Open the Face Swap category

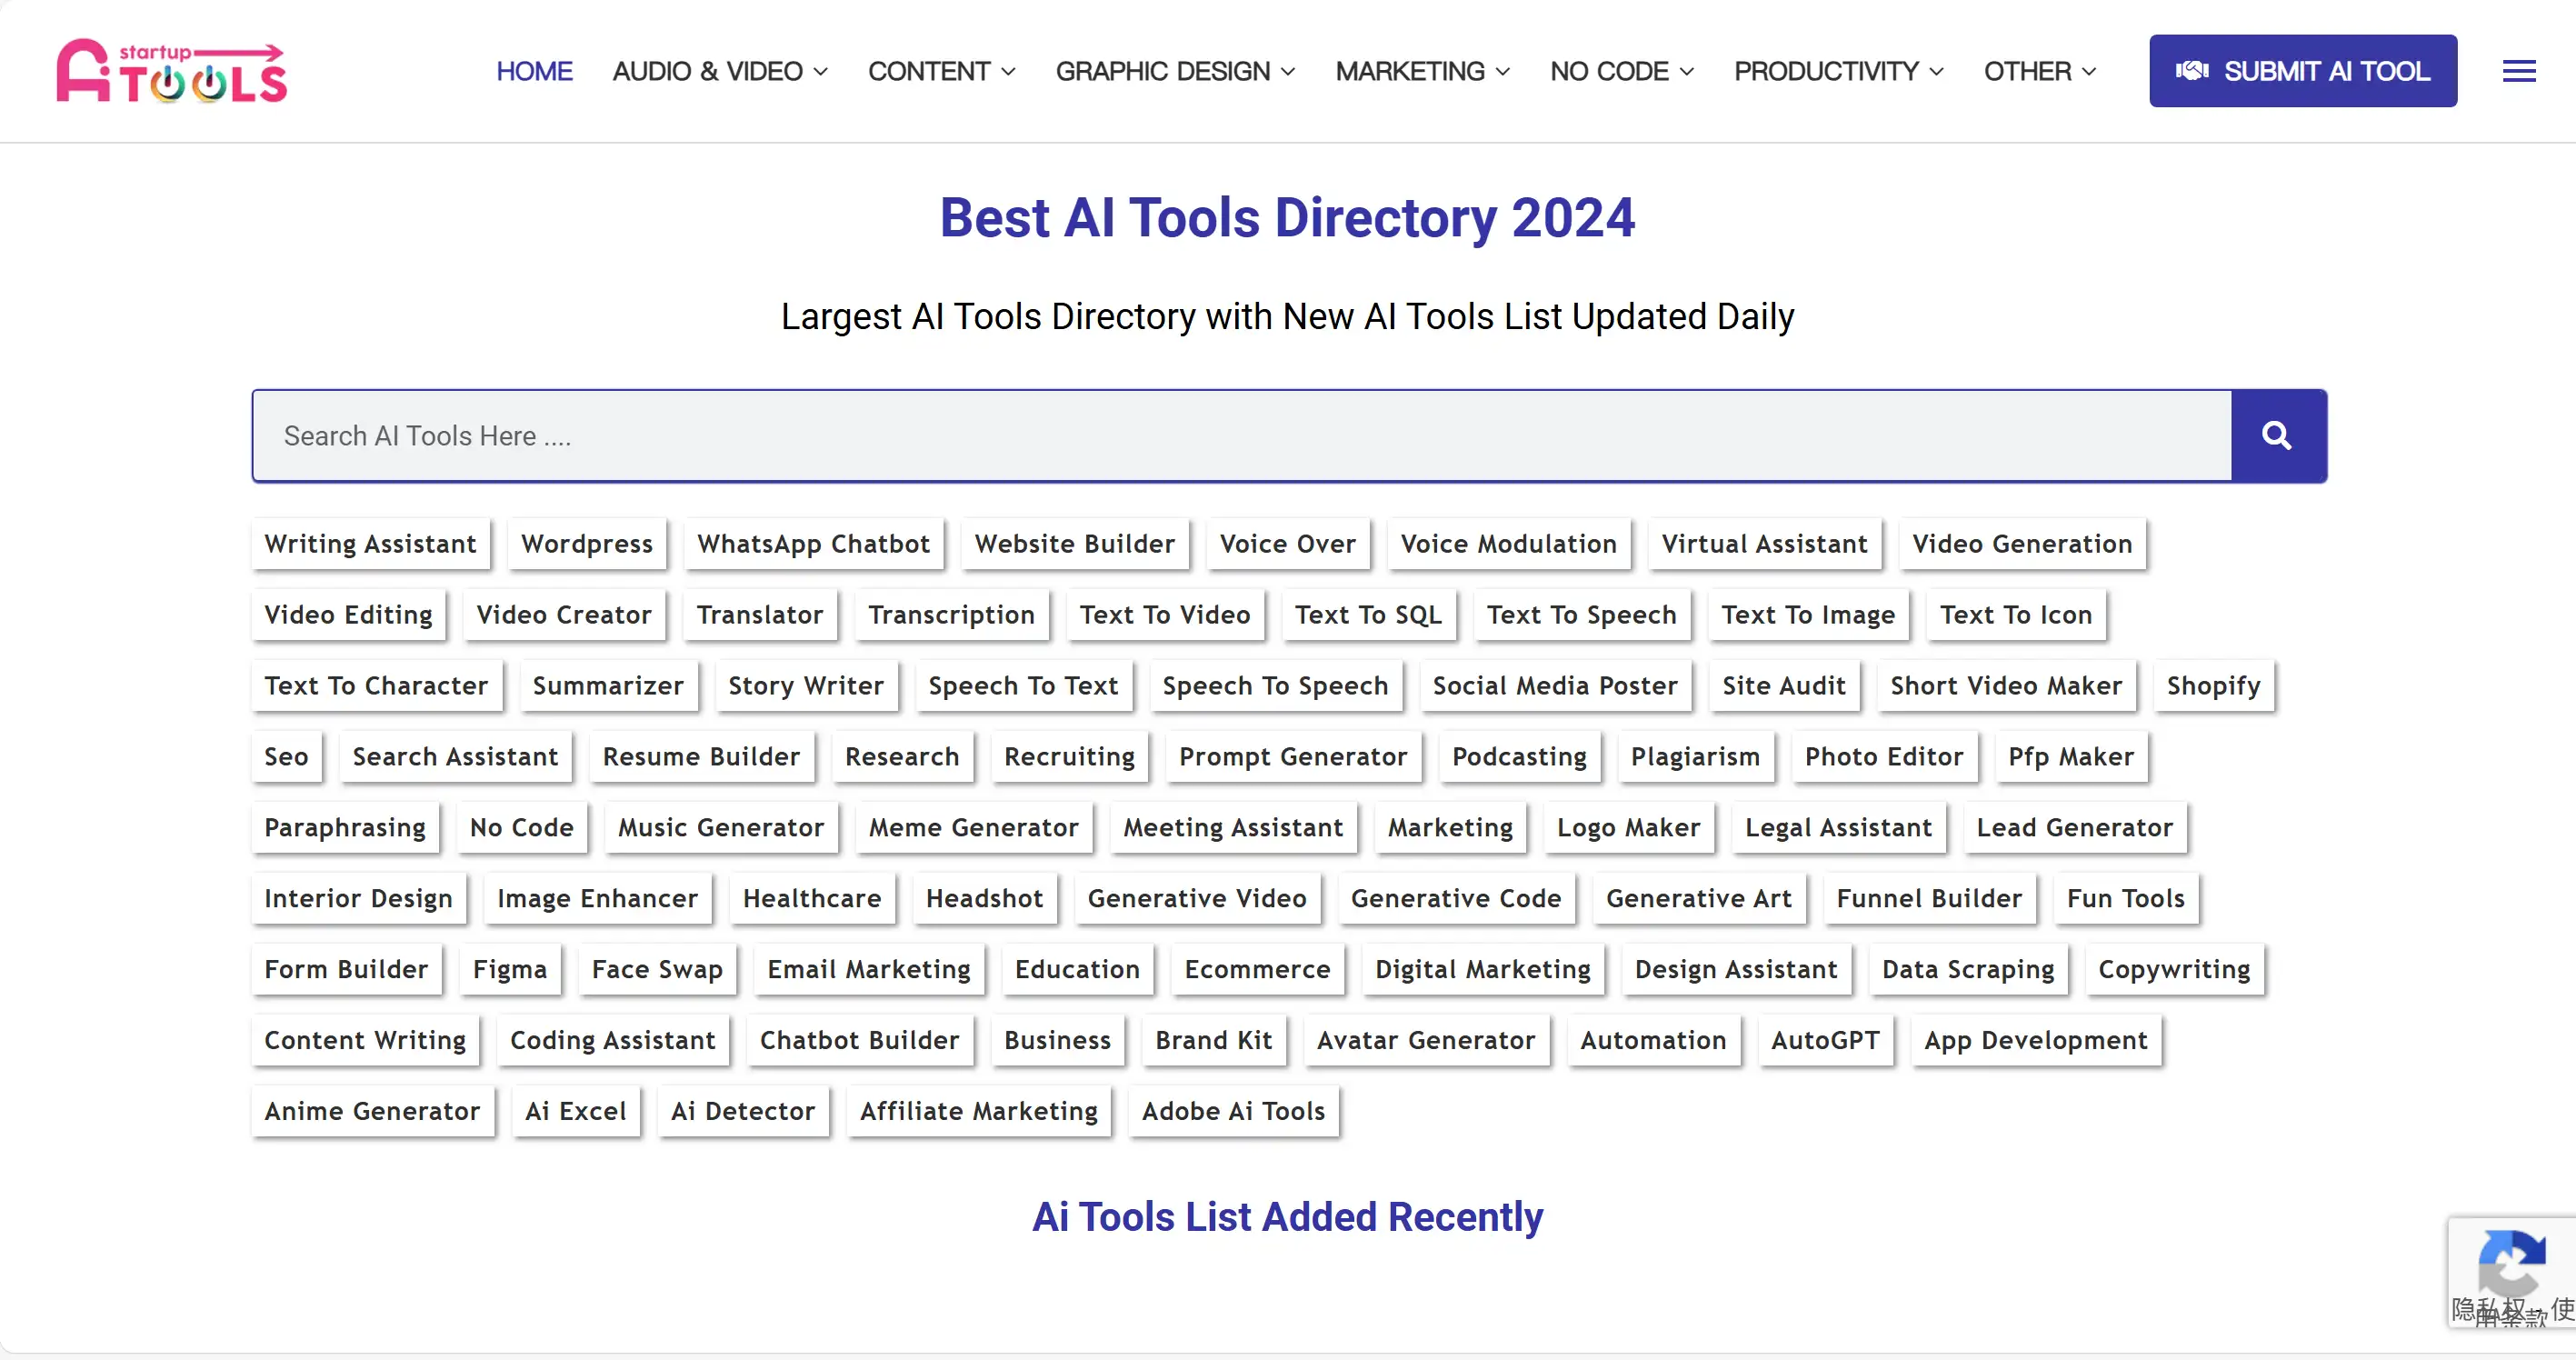(x=657, y=970)
